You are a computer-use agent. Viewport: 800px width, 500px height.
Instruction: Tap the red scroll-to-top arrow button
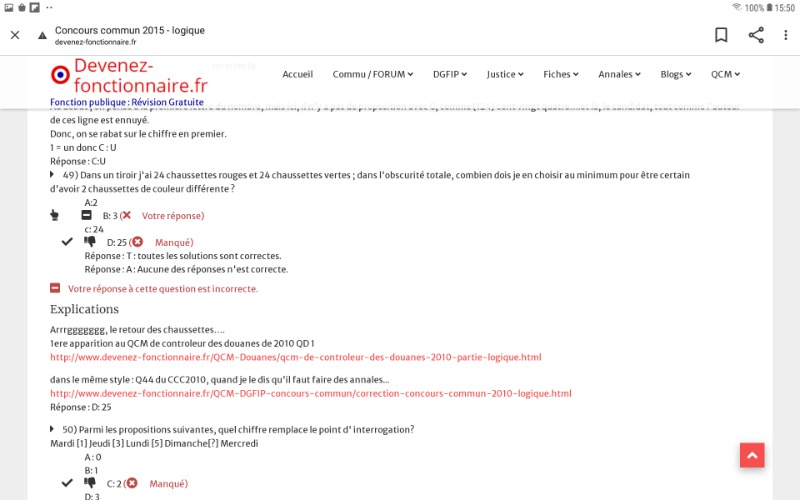pos(752,455)
